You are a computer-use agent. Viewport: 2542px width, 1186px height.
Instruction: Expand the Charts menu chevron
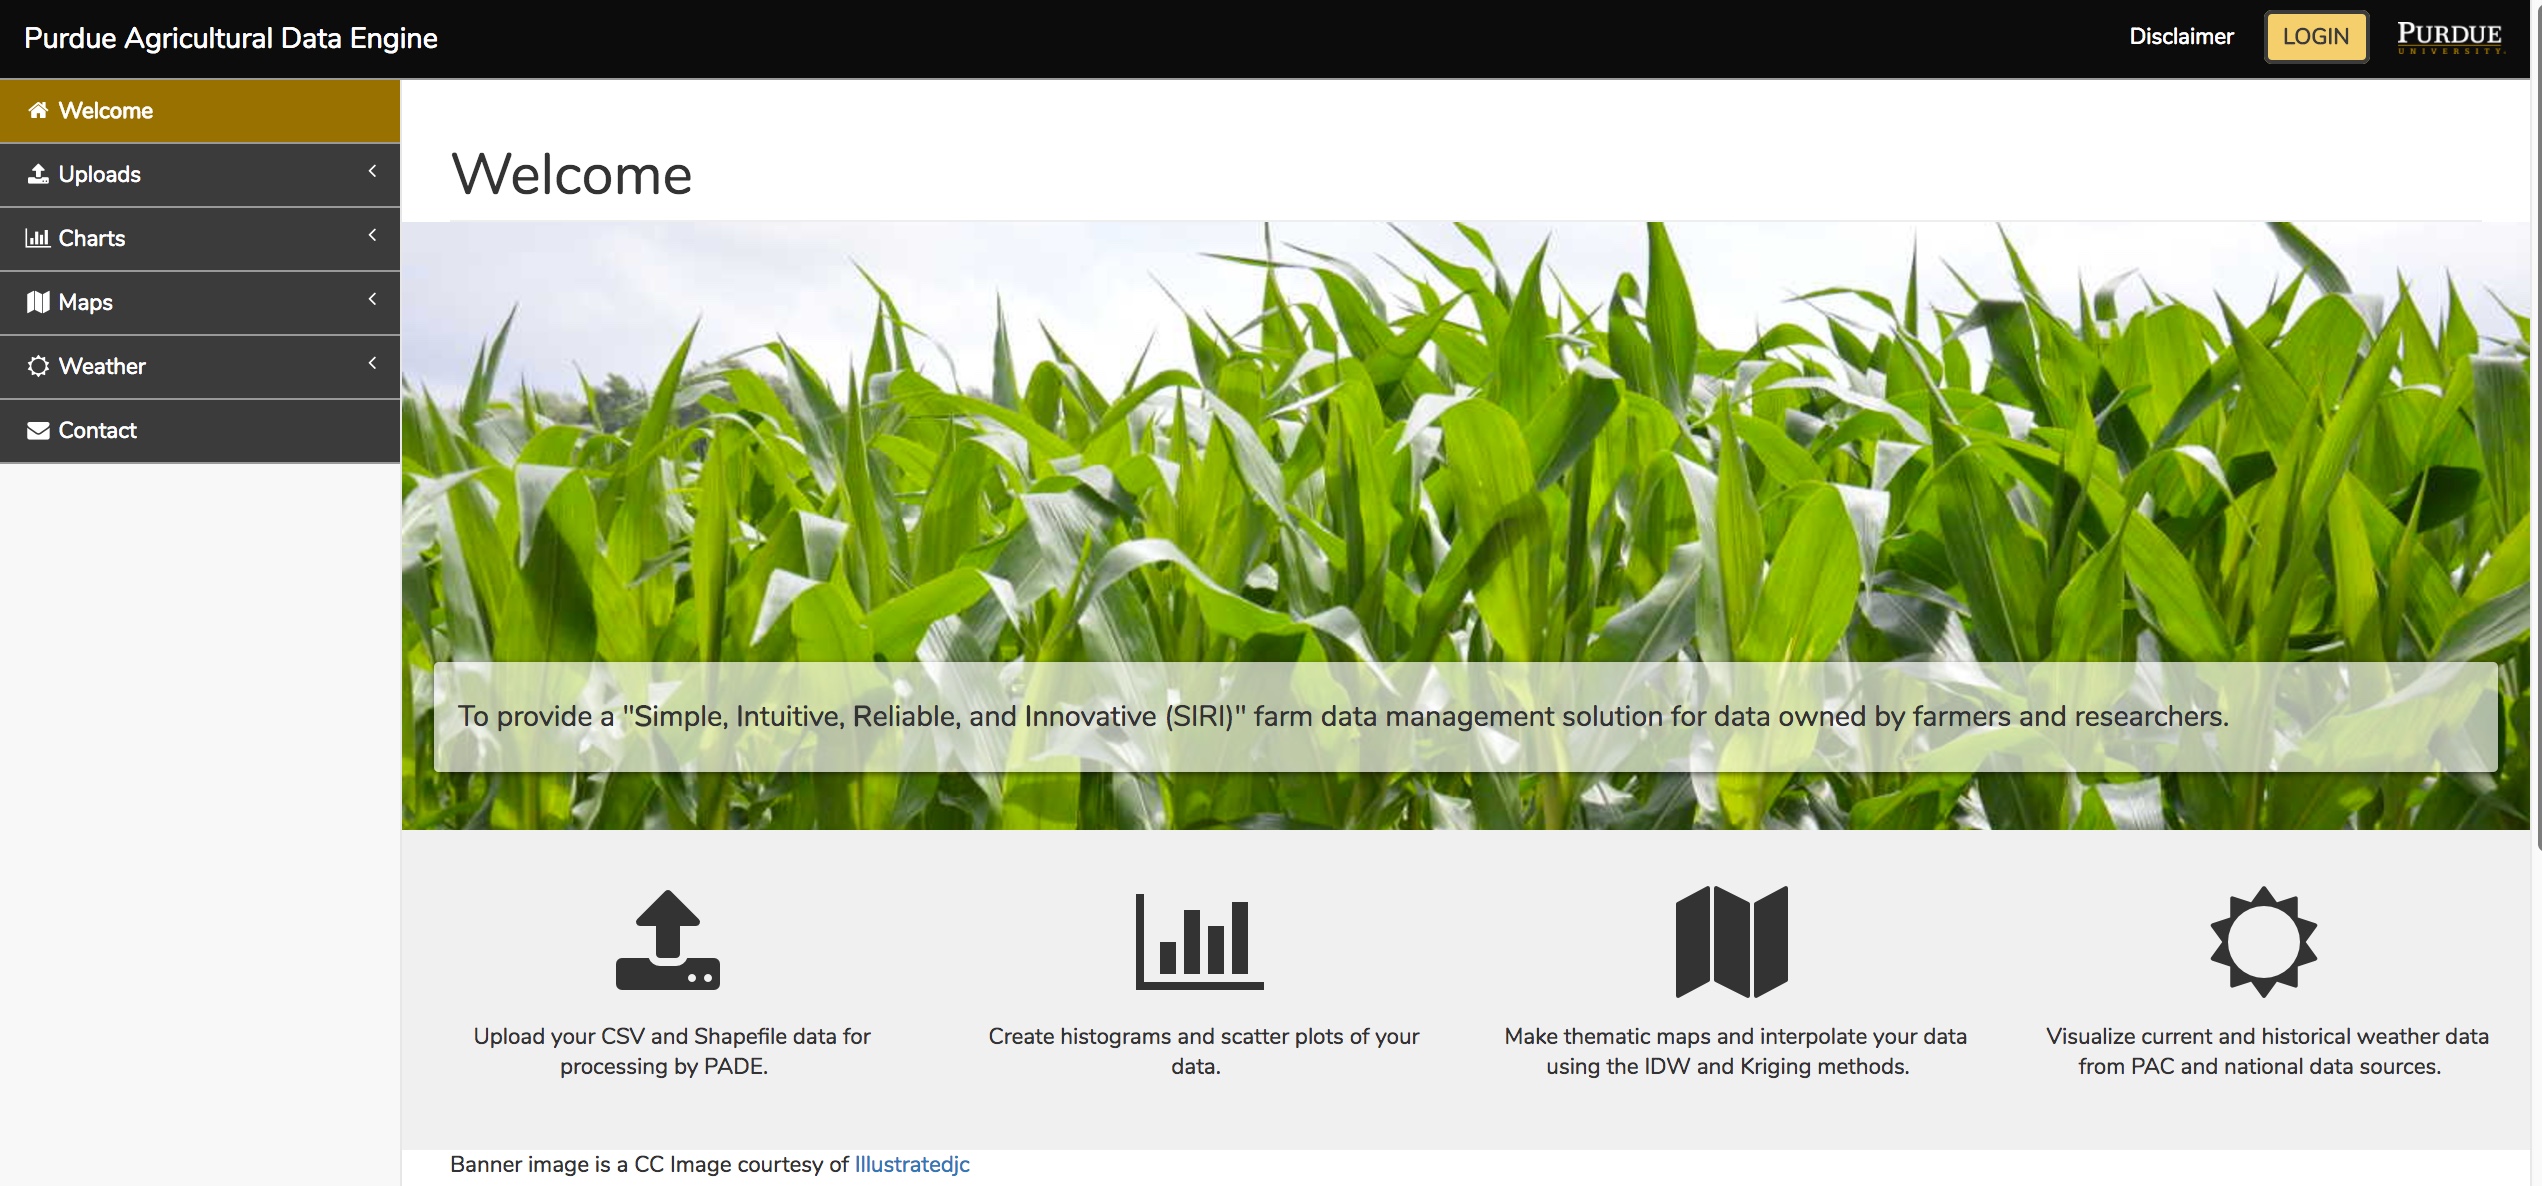coord(372,235)
